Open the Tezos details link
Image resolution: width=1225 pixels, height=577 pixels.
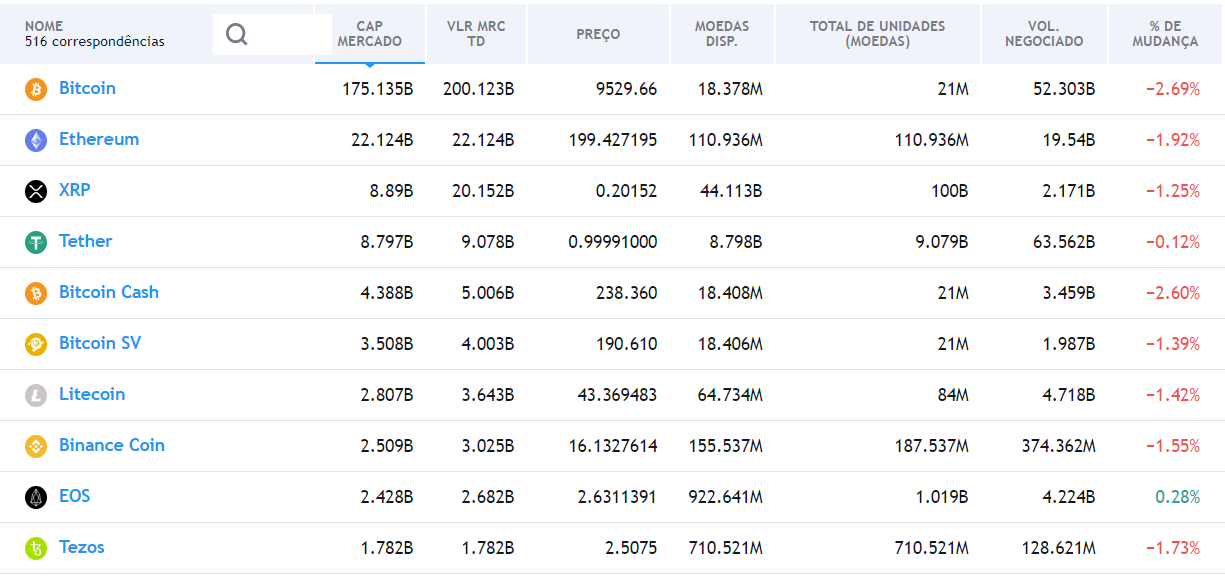tap(81, 547)
